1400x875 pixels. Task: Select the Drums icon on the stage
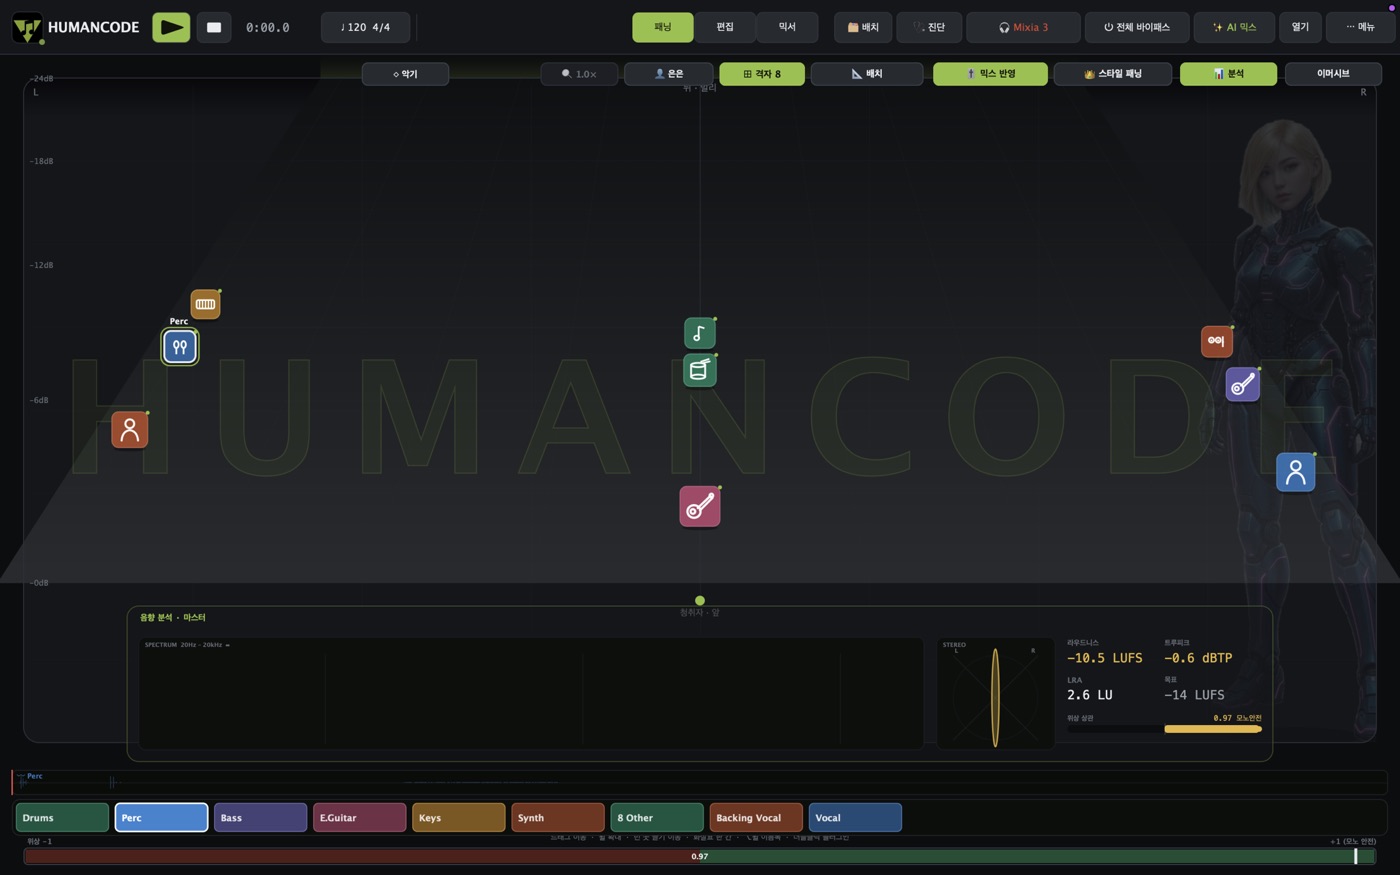coord(699,370)
